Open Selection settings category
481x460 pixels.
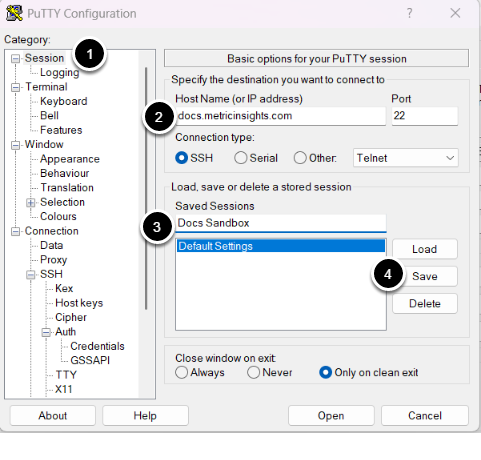[62, 202]
